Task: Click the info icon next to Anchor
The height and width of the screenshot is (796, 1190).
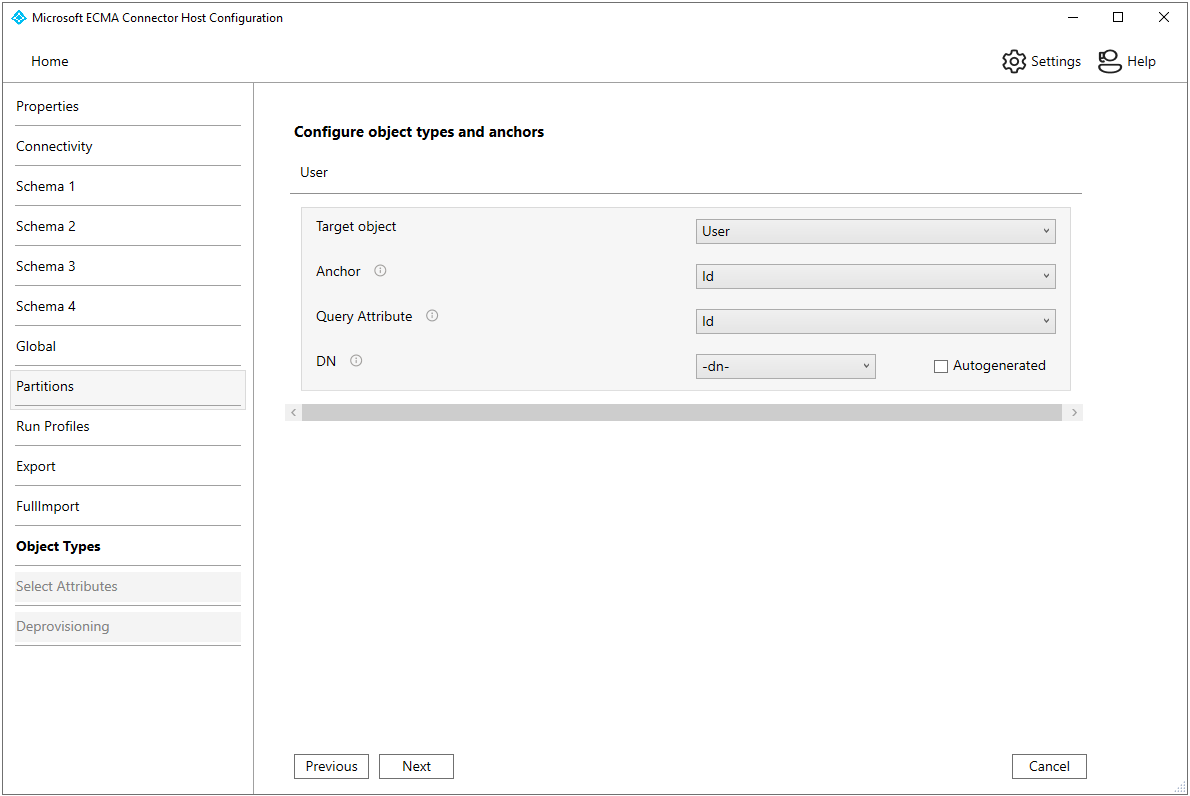Action: point(380,271)
